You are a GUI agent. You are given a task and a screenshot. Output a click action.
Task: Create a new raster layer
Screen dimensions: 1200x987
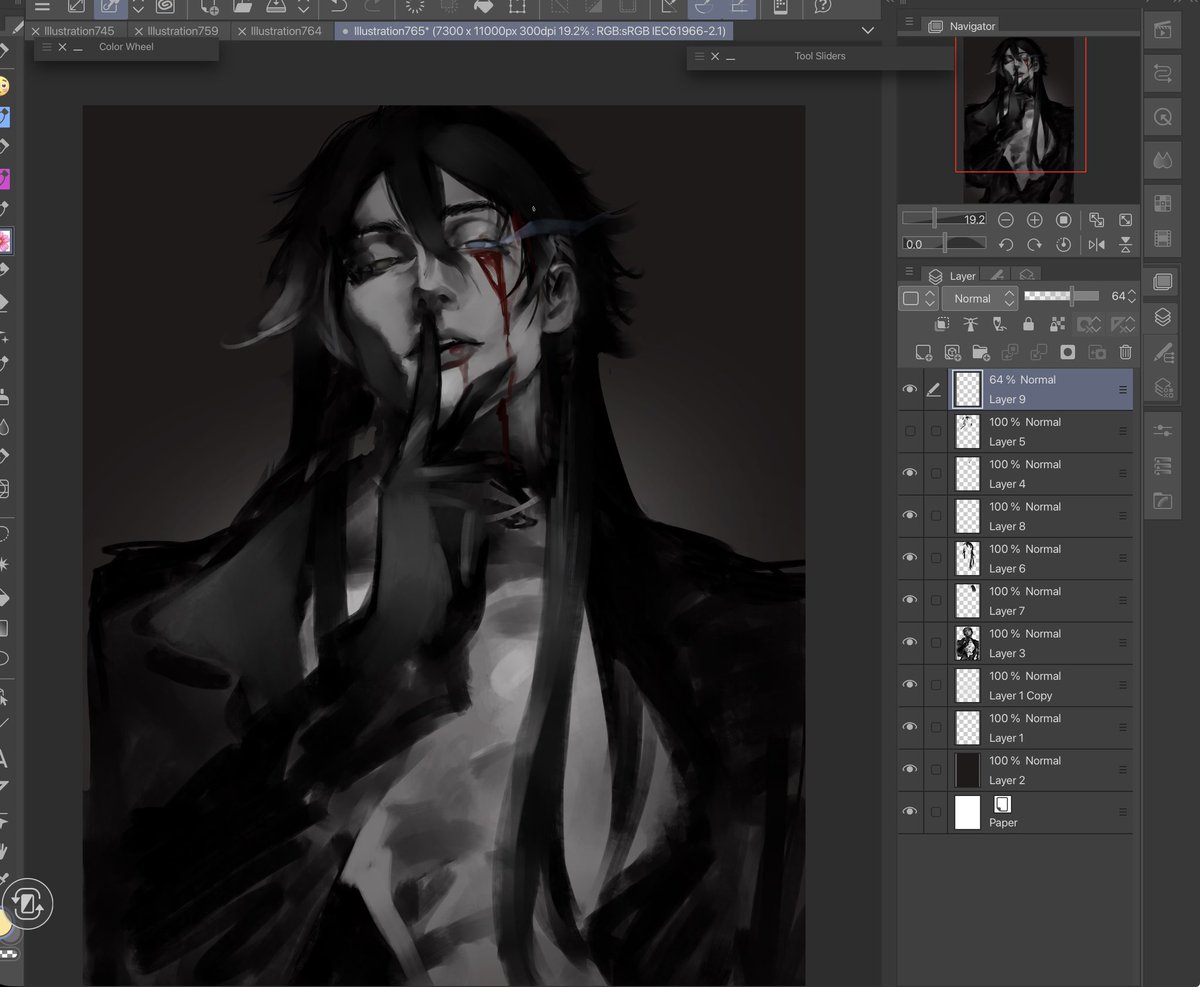(923, 352)
